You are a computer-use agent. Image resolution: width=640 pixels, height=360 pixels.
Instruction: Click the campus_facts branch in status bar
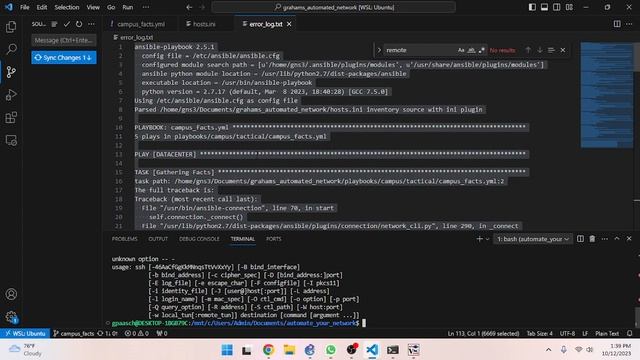click(x=73, y=333)
